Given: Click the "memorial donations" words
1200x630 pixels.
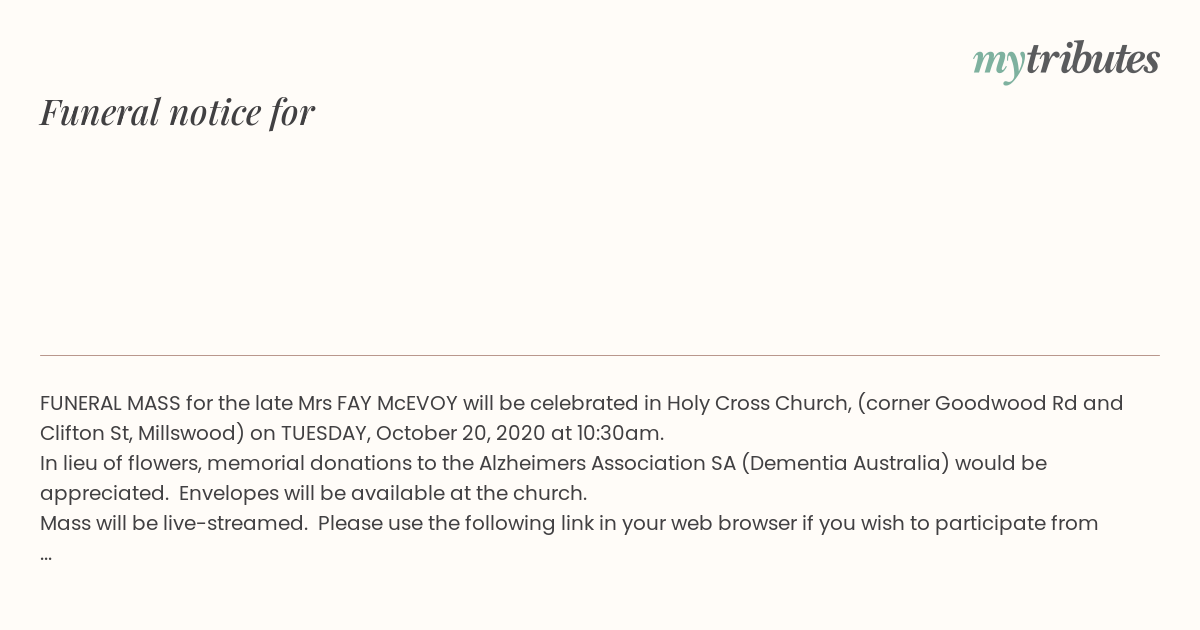Looking at the screenshot, I should click(300, 463).
